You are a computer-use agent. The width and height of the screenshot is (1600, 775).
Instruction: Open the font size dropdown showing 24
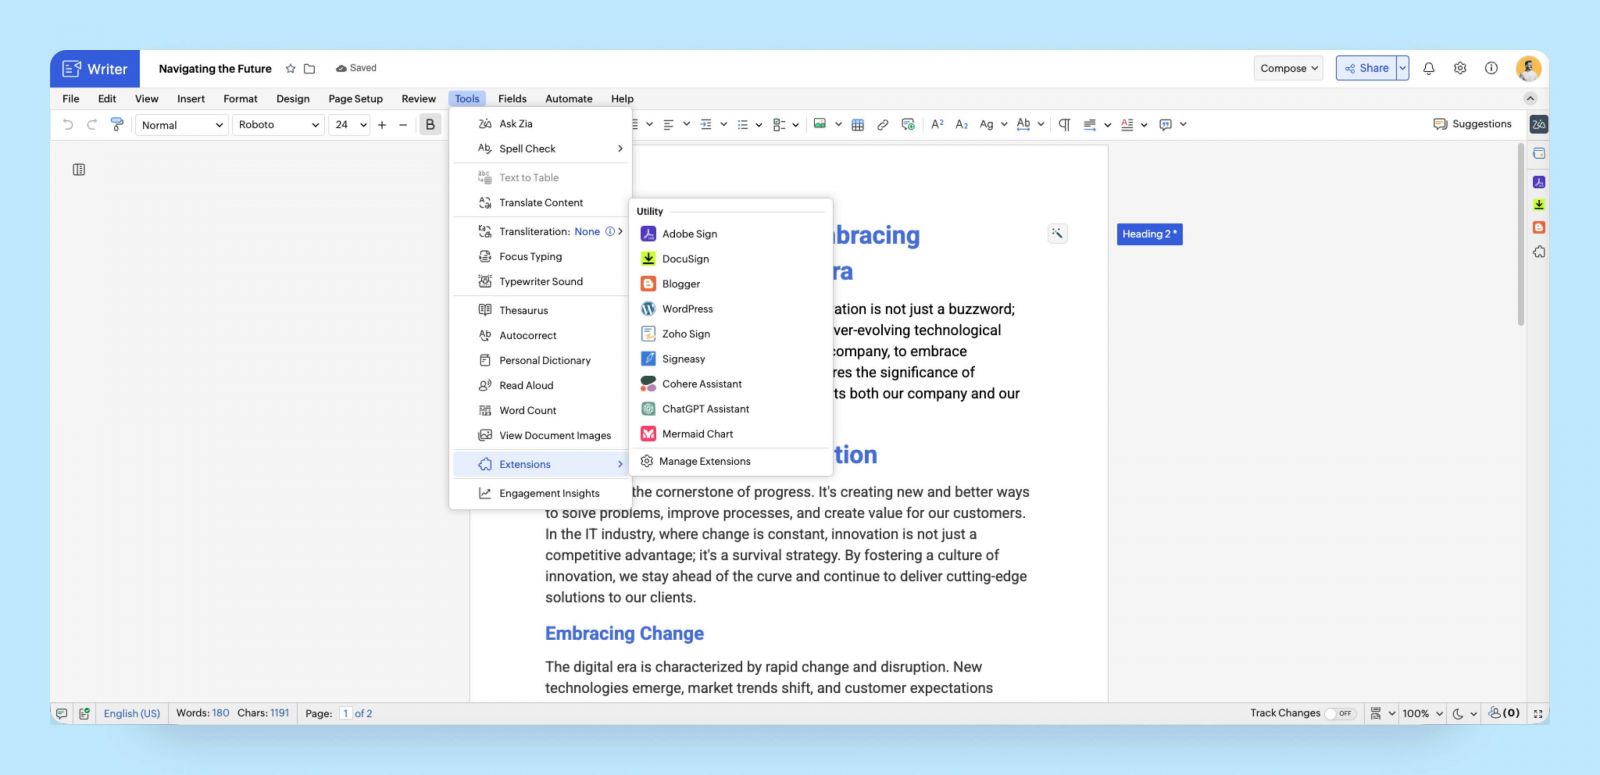[x=350, y=125]
